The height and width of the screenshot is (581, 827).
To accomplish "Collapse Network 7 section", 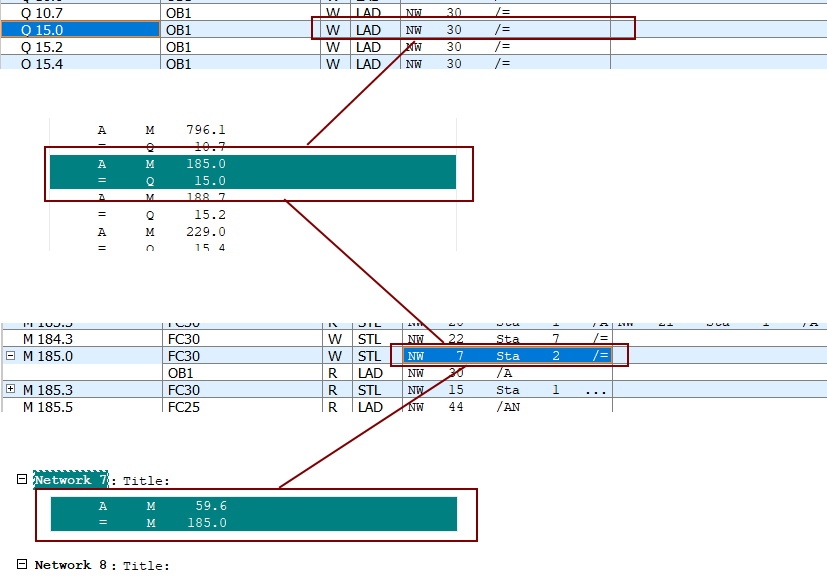I will 22,479.
